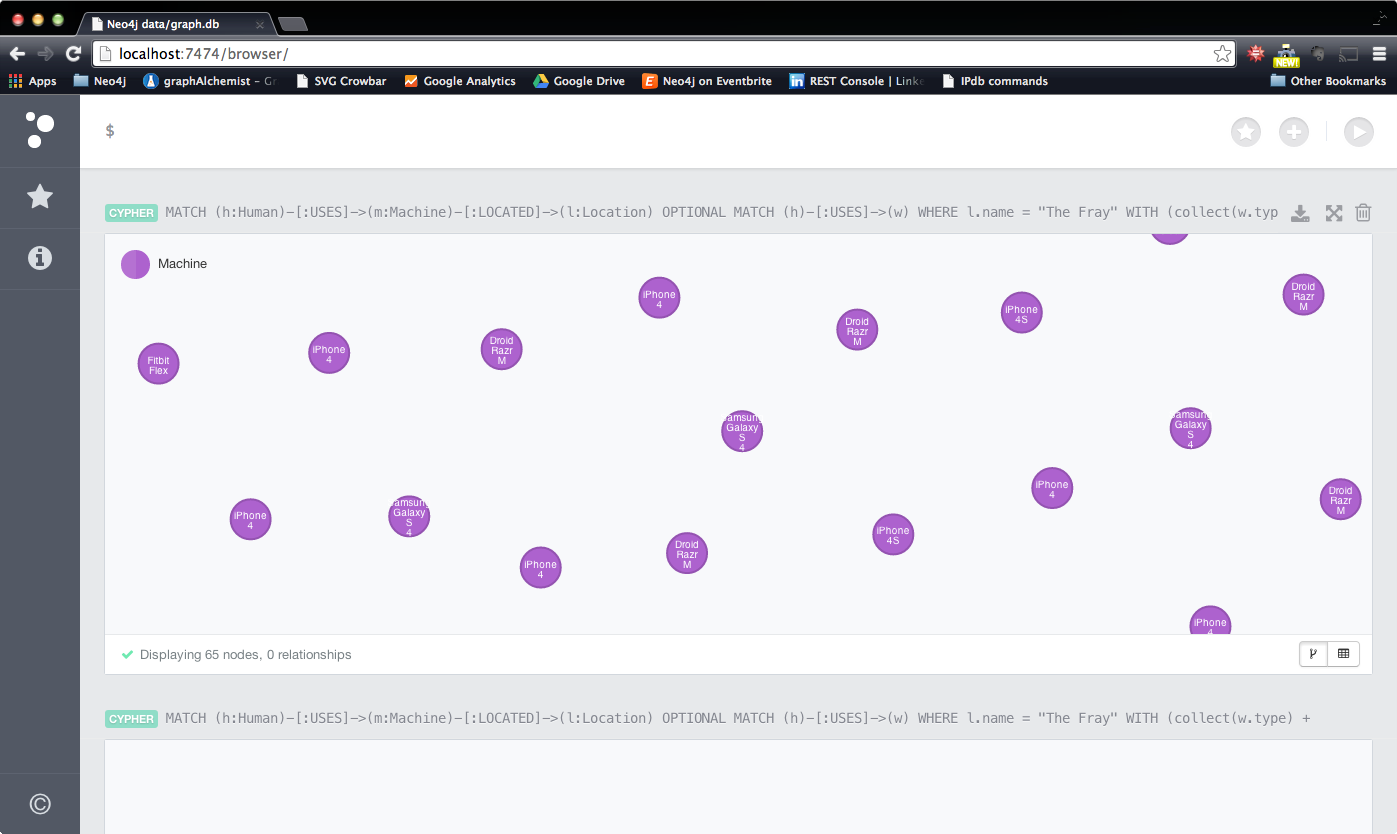
Task: Open the Wolfram Alpha extension icon
Action: pos(1256,54)
